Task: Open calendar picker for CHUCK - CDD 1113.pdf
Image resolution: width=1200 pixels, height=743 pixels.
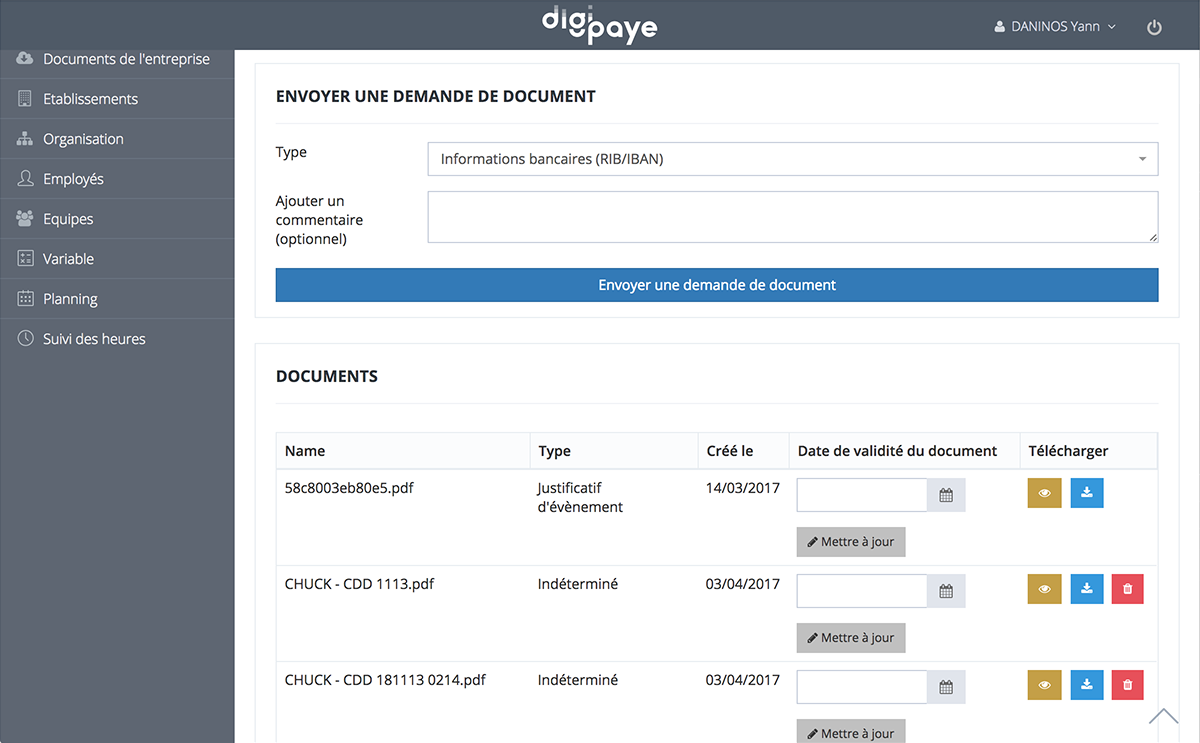Action: pos(946,591)
